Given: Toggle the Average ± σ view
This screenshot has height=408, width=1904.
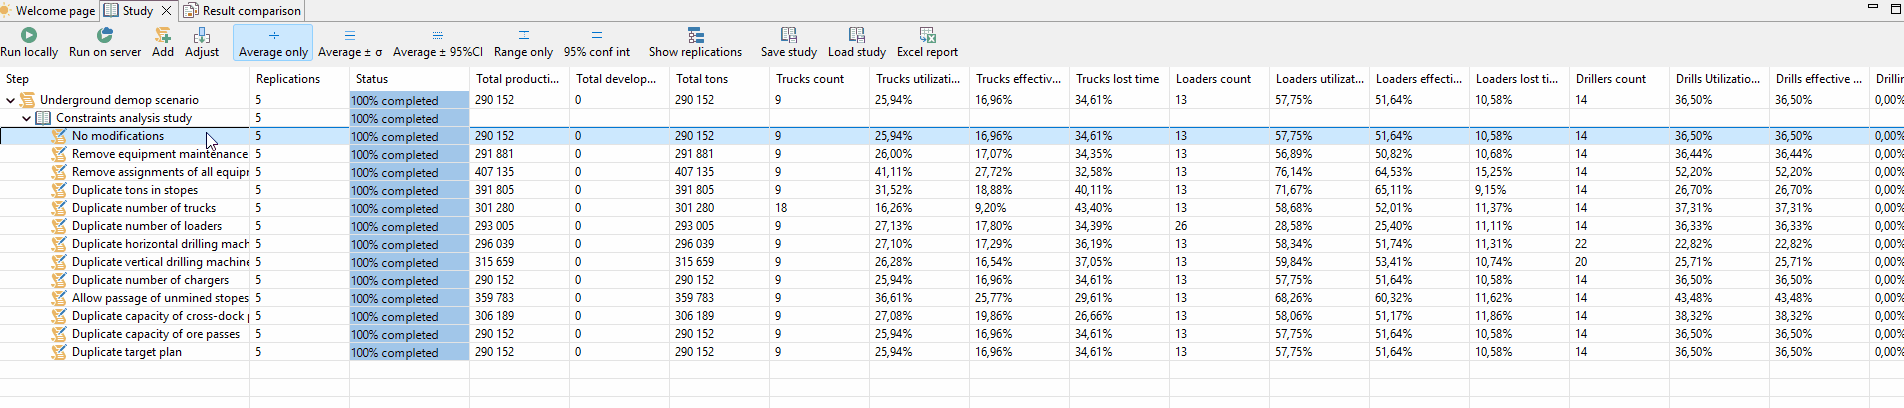Looking at the screenshot, I should [350, 43].
